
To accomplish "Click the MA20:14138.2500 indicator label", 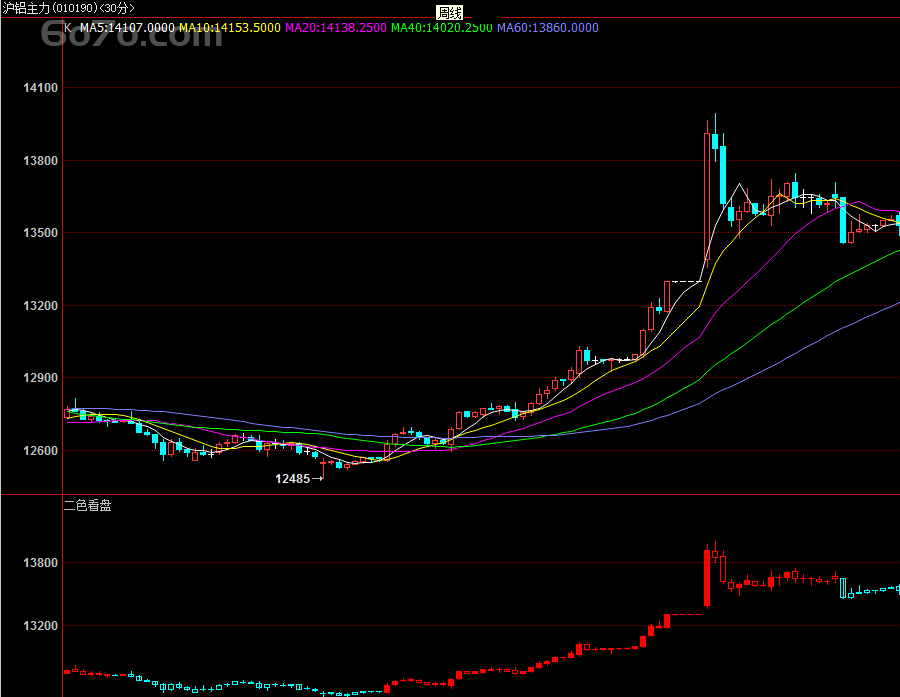I will coord(336,28).
